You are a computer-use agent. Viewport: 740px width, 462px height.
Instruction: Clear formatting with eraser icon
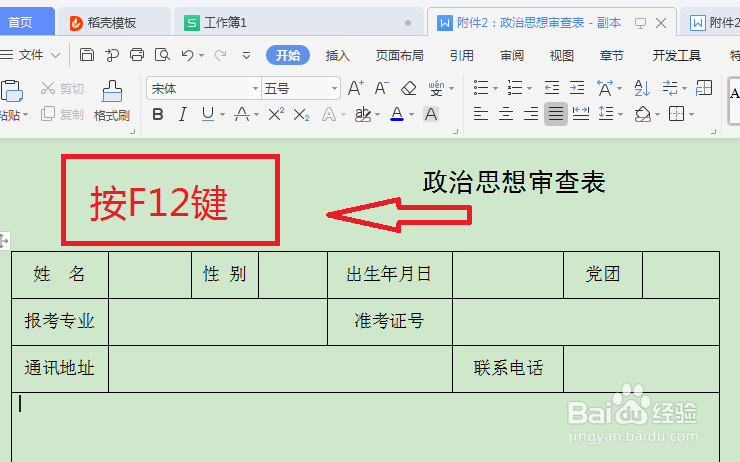point(409,88)
